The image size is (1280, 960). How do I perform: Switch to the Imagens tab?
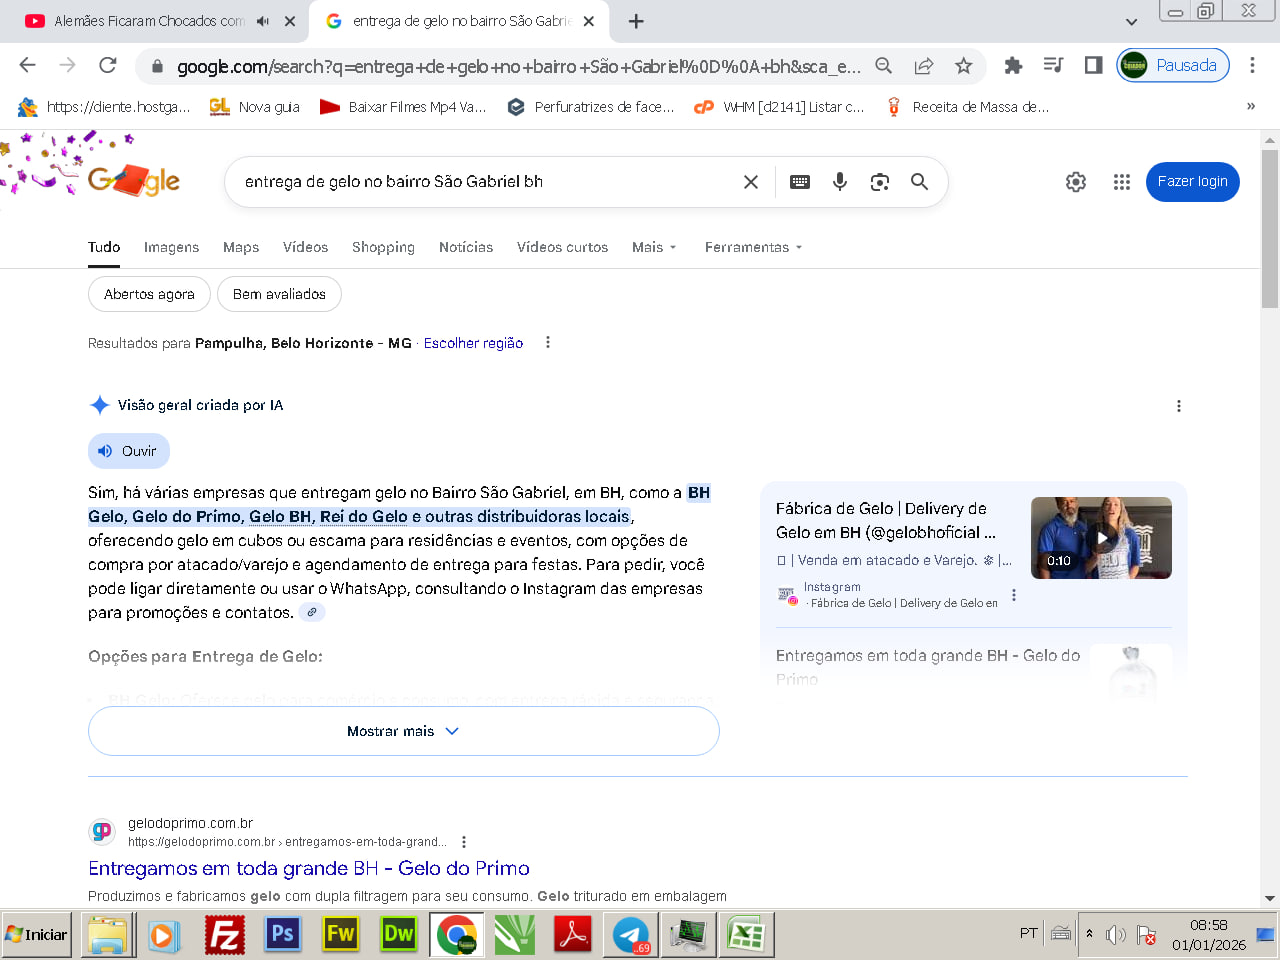coord(171,247)
